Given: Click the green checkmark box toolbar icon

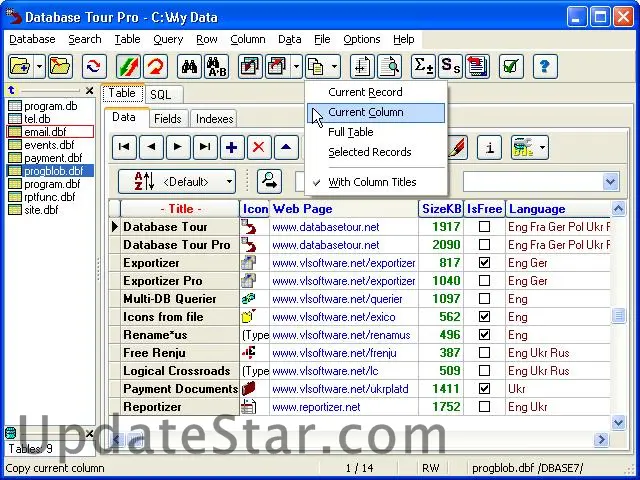Looking at the screenshot, I should click(x=511, y=66).
